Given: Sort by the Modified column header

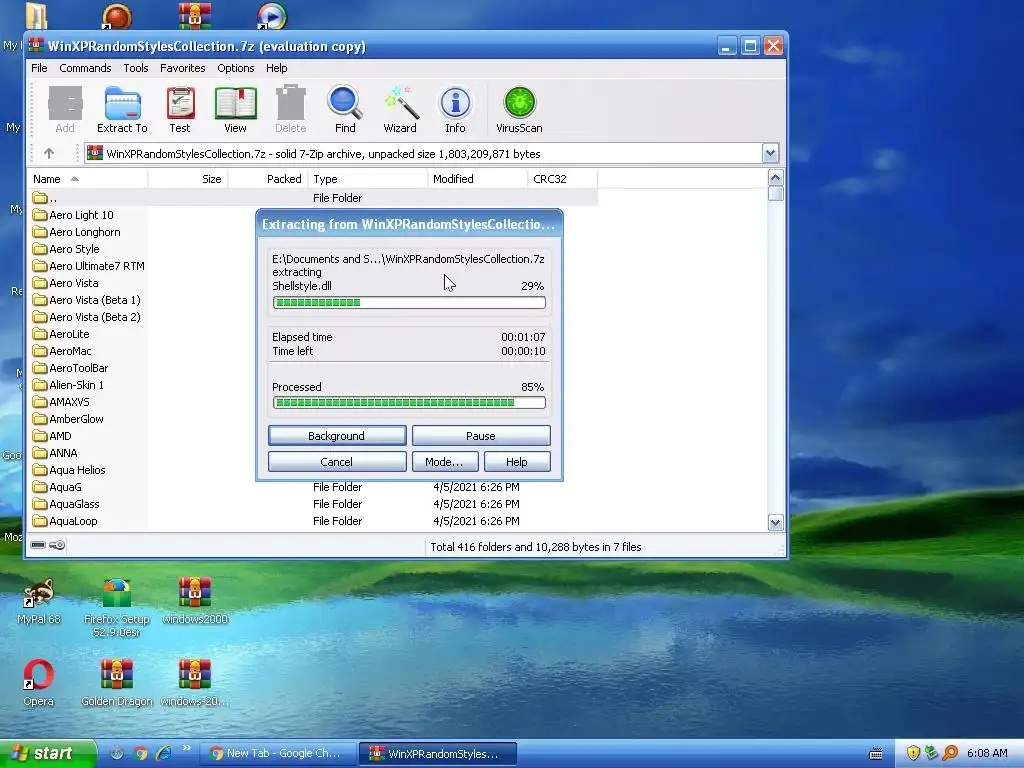Looking at the screenshot, I should click(477, 179).
